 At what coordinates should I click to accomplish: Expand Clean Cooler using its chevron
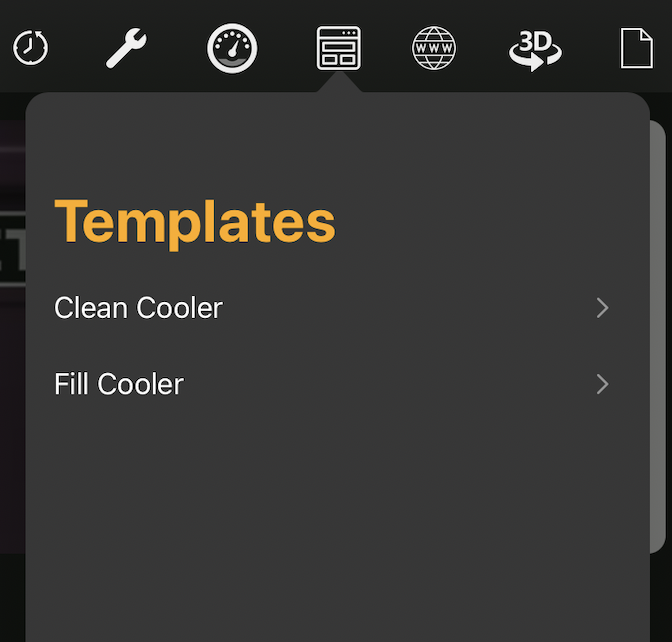point(603,308)
